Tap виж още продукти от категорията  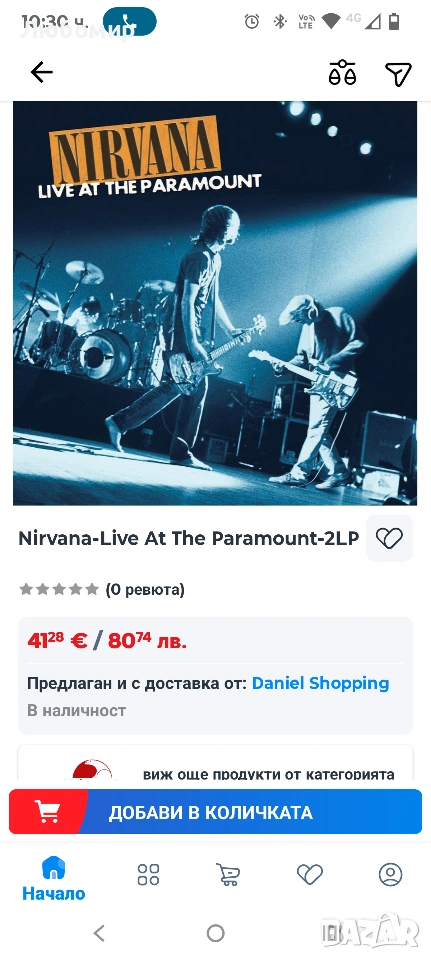[x=269, y=774]
